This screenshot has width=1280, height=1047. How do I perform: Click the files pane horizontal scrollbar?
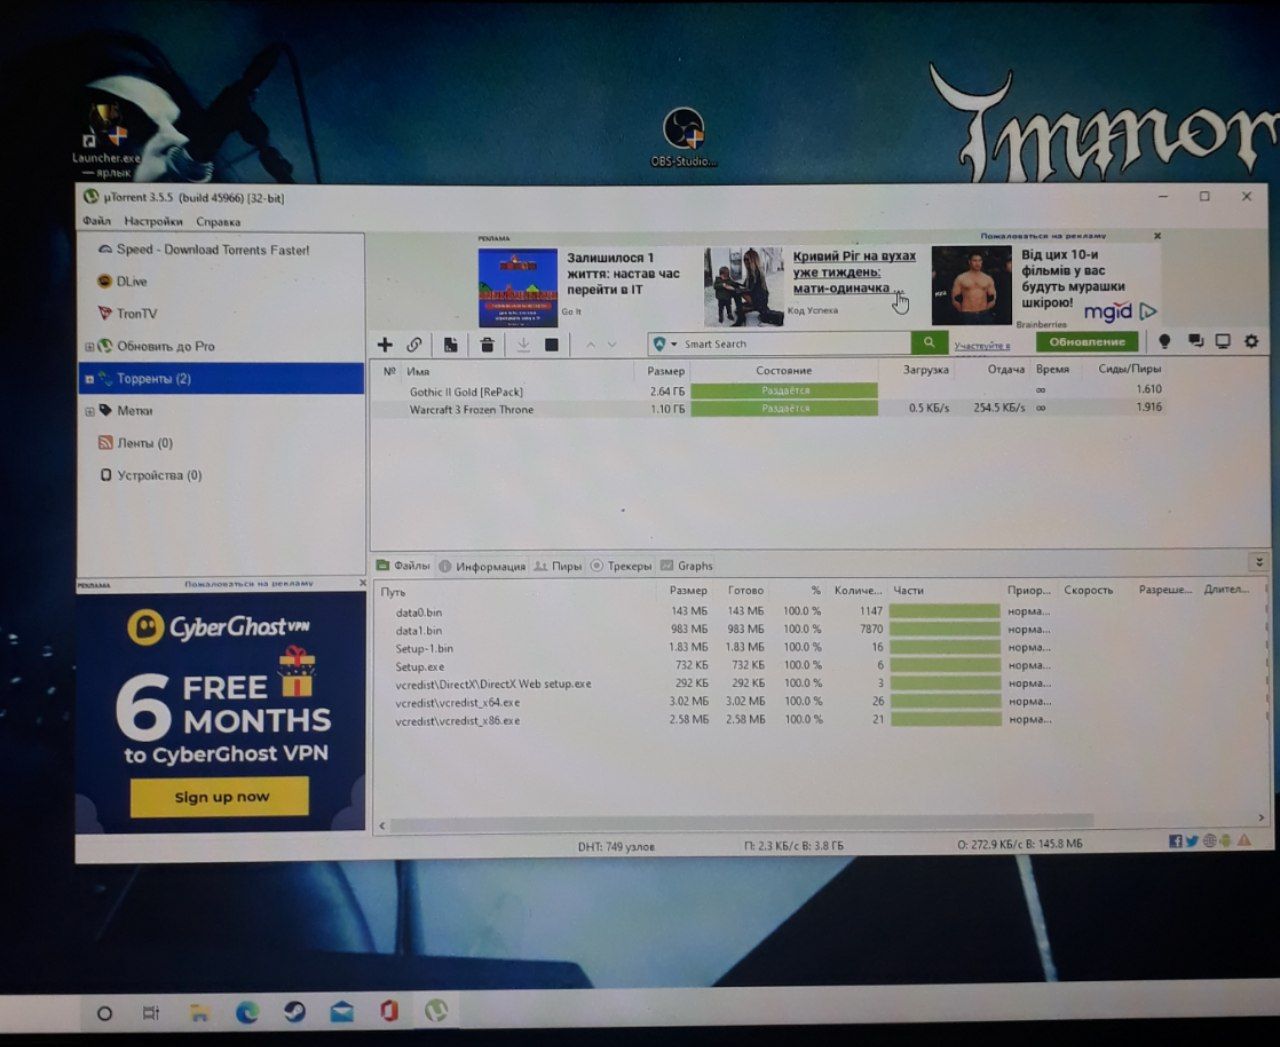point(741,822)
